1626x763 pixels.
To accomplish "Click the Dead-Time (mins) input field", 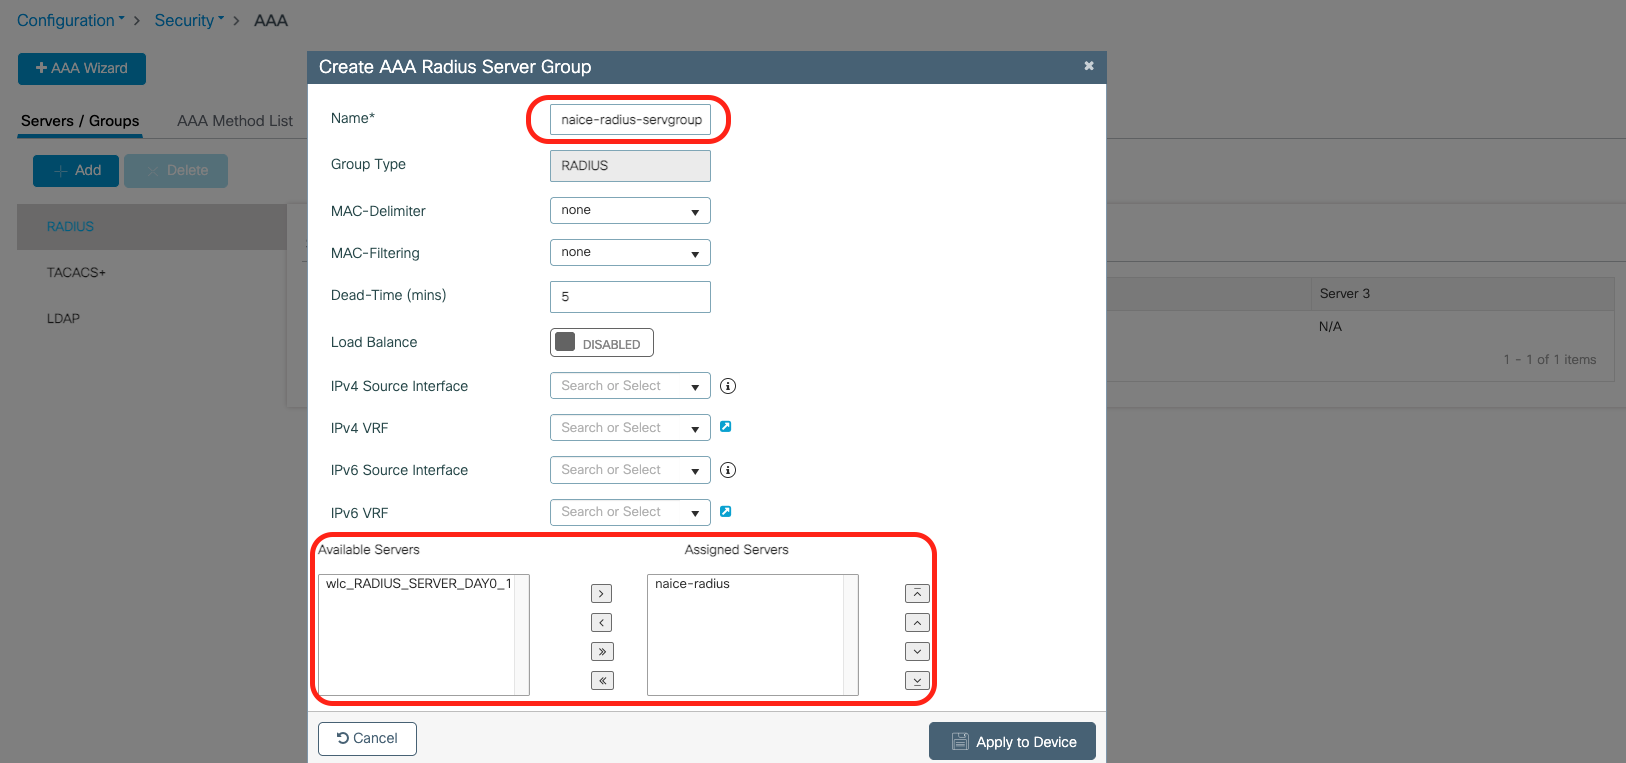I will tap(630, 297).
